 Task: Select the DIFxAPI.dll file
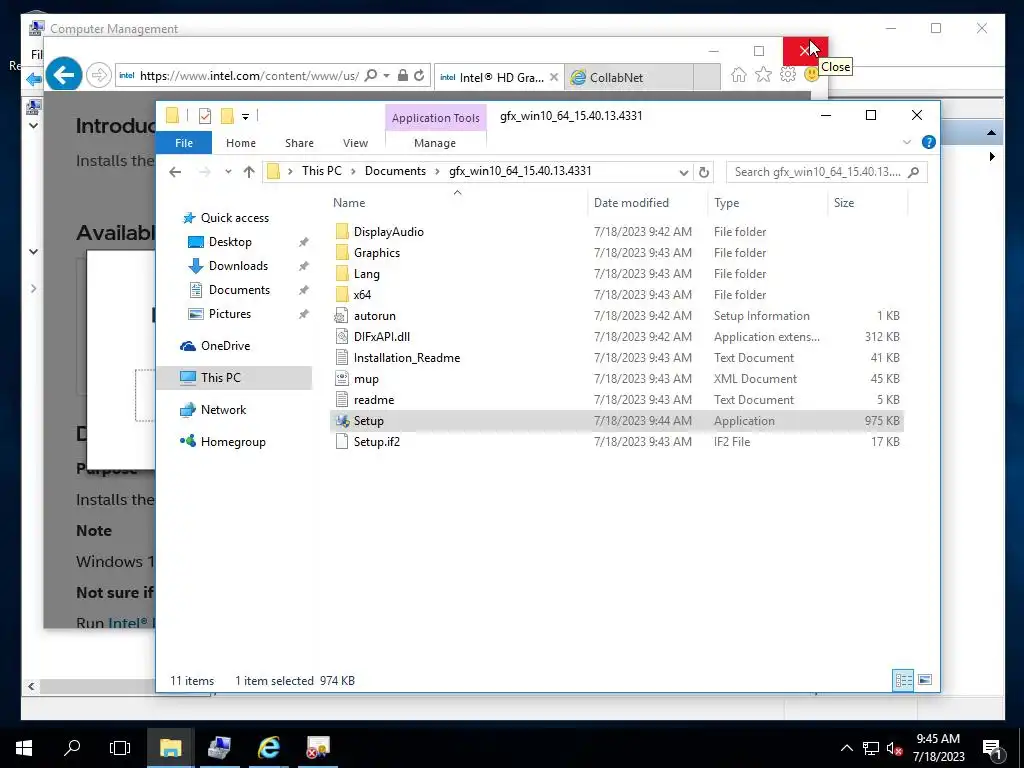(381, 336)
